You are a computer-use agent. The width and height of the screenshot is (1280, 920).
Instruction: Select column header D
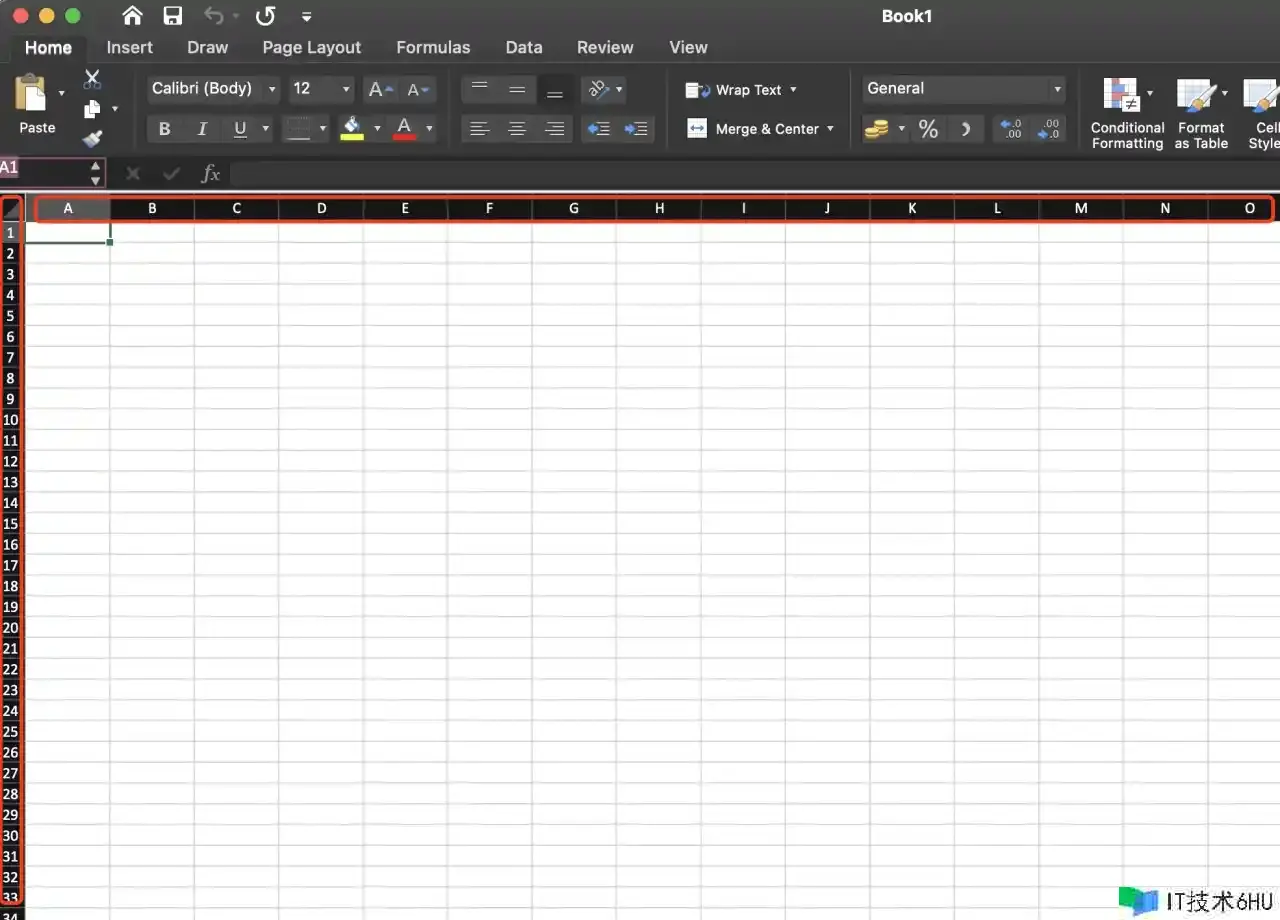point(321,209)
